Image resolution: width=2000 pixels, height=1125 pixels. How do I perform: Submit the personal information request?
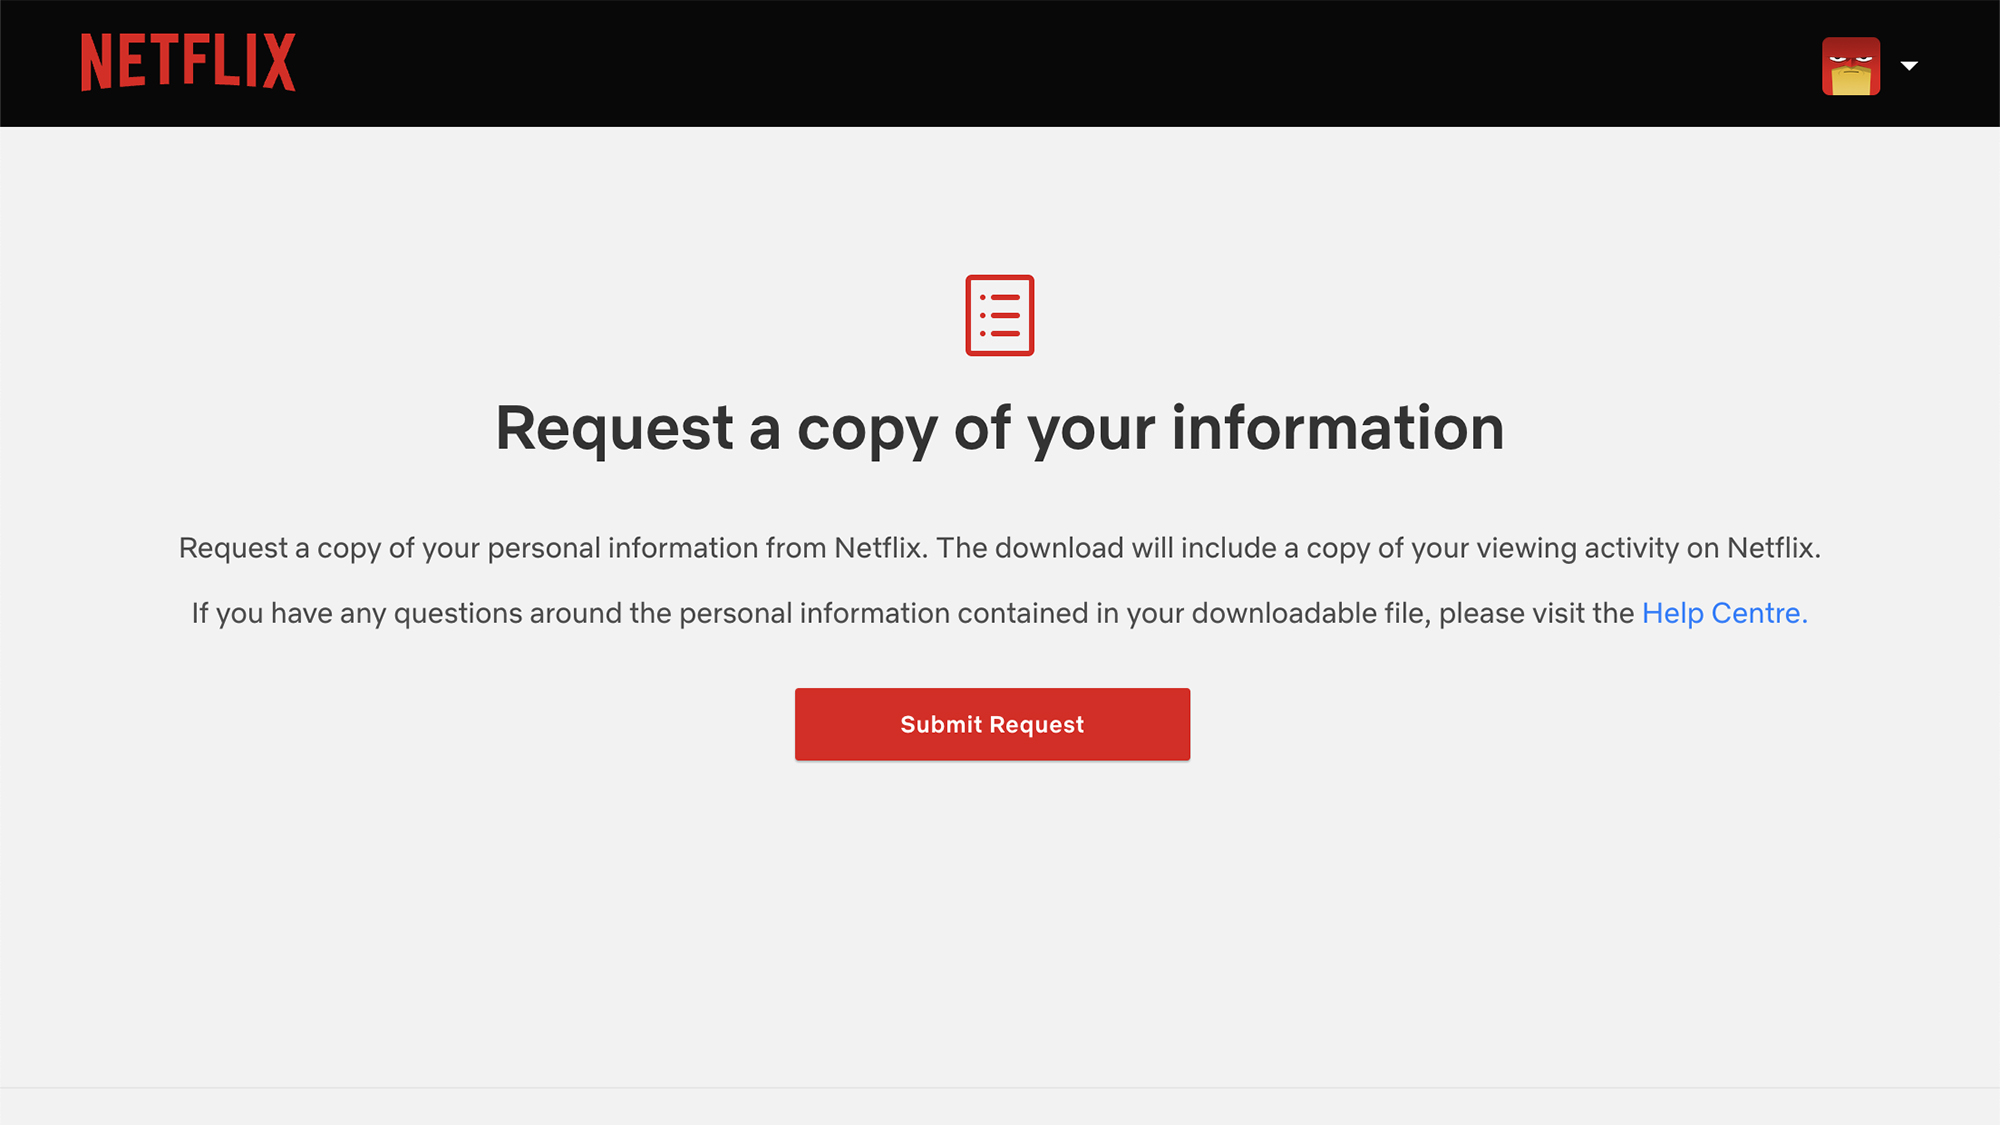coord(992,724)
